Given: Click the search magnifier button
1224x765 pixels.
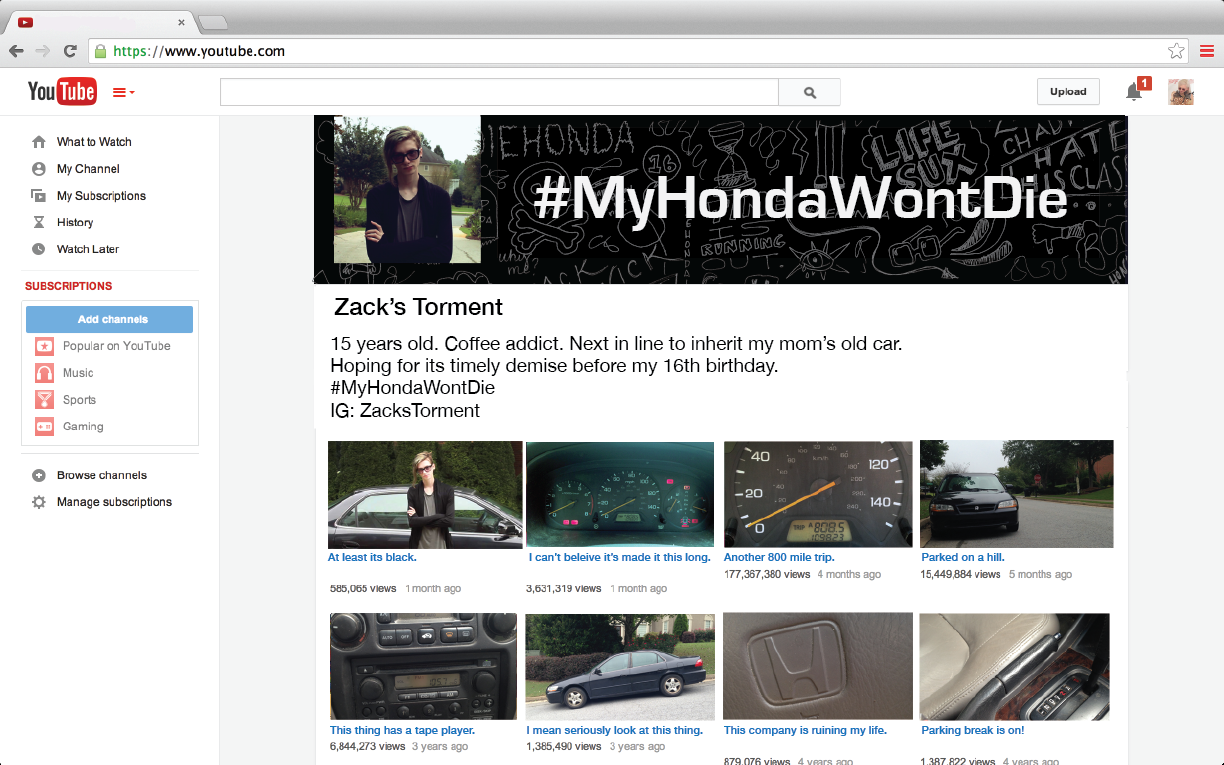Looking at the screenshot, I should [x=810, y=92].
